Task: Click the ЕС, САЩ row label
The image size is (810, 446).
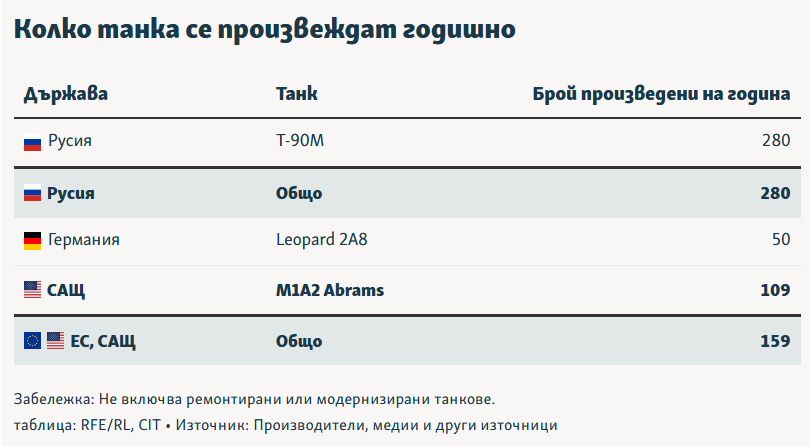Action: (103, 341)
